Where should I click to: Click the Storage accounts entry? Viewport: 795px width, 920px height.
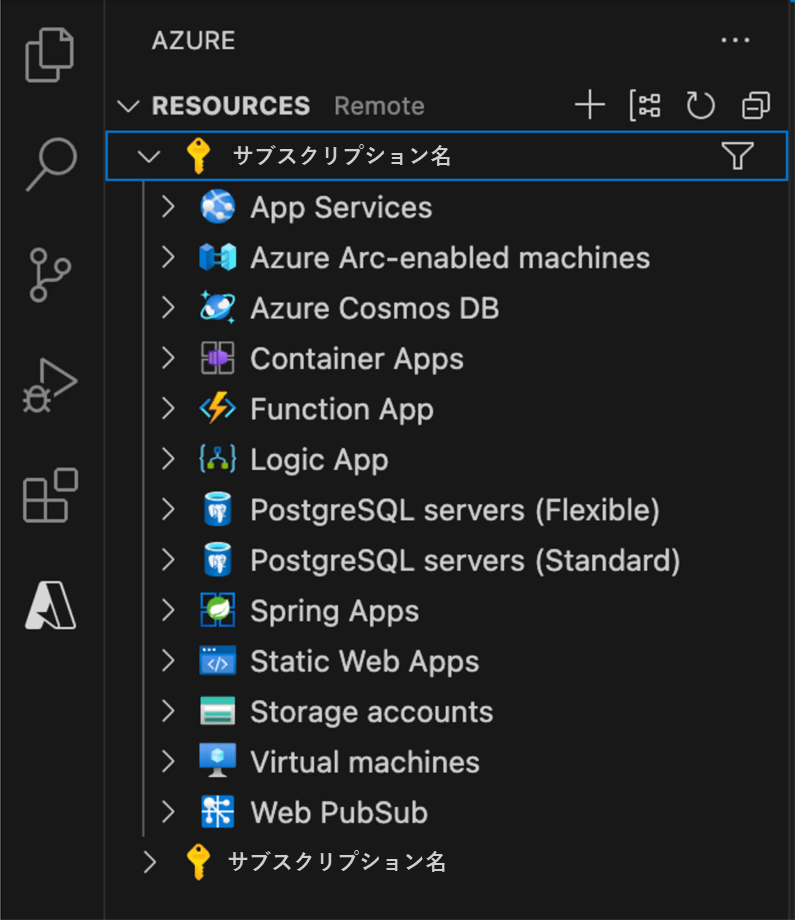[371, 712]
